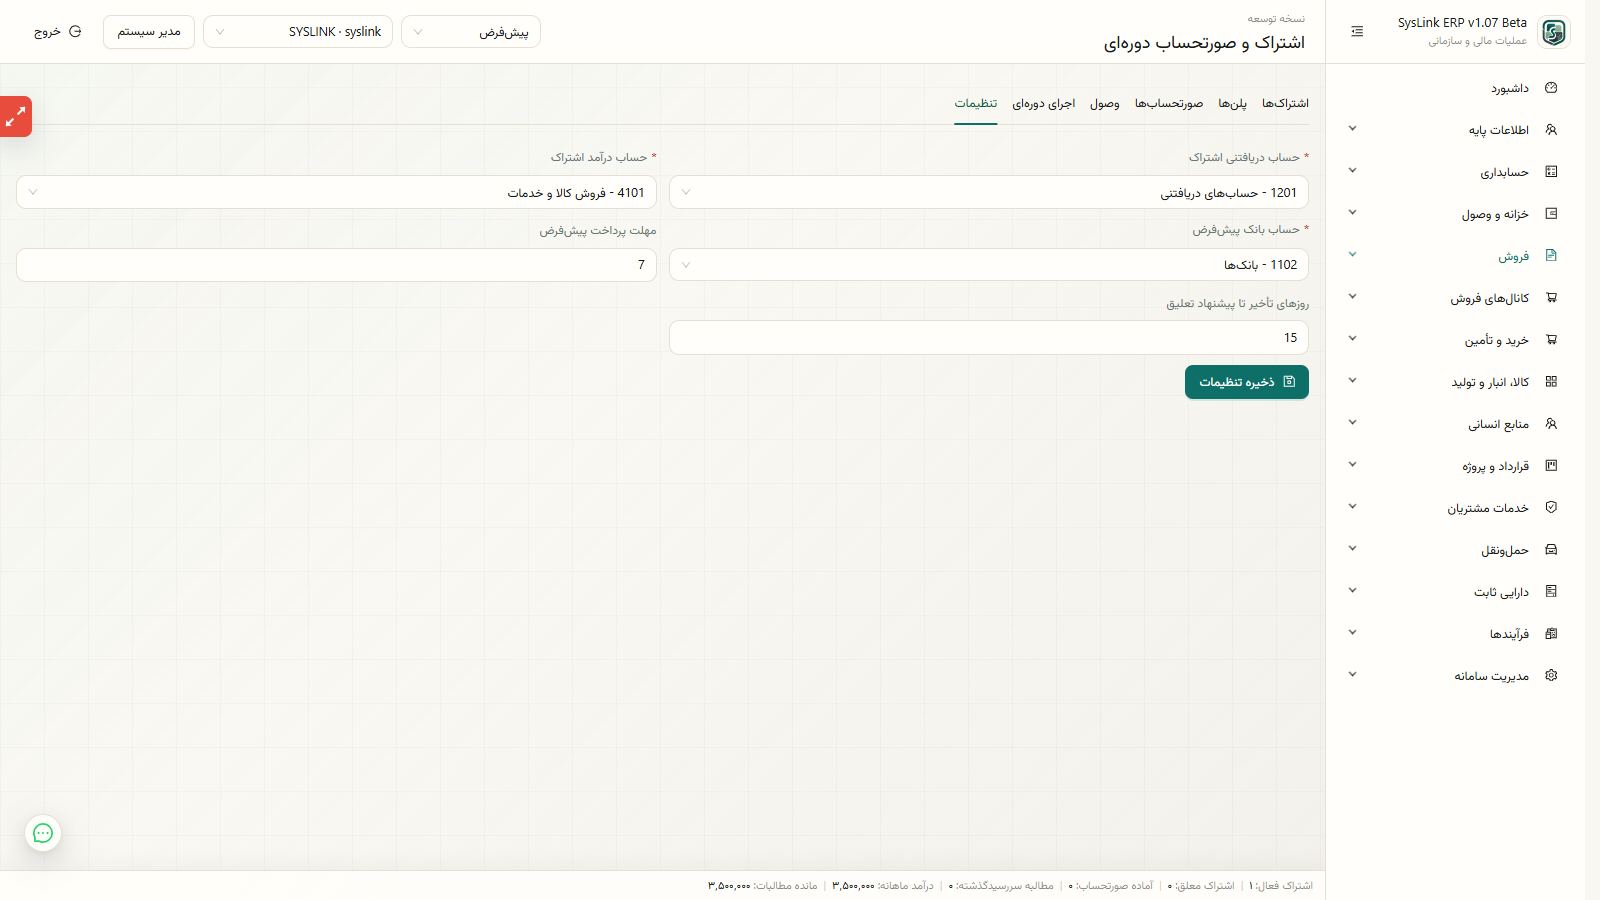Click the خرید و تأمین cart icon

1551,340
